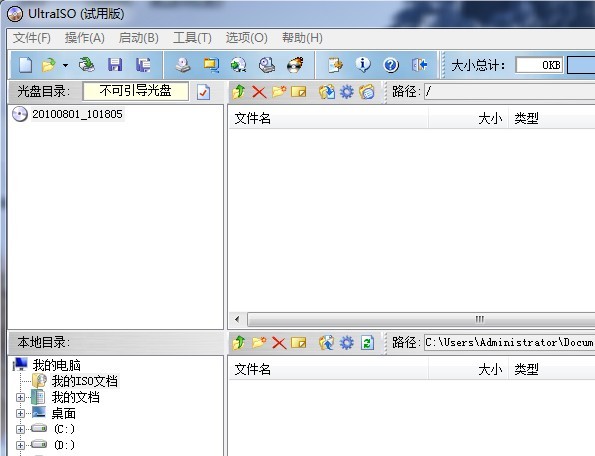Click the Save floppy disk icon

(x=115, y=65)
